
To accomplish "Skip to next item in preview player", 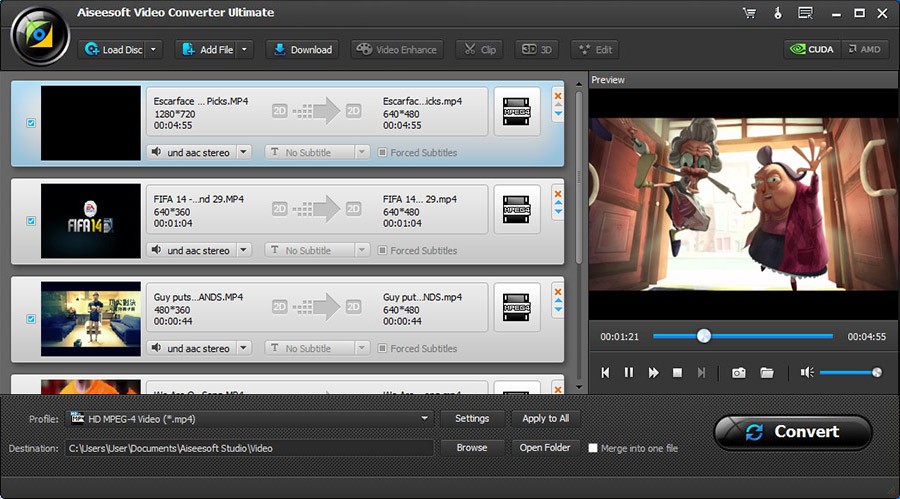I will pos(701,373).
